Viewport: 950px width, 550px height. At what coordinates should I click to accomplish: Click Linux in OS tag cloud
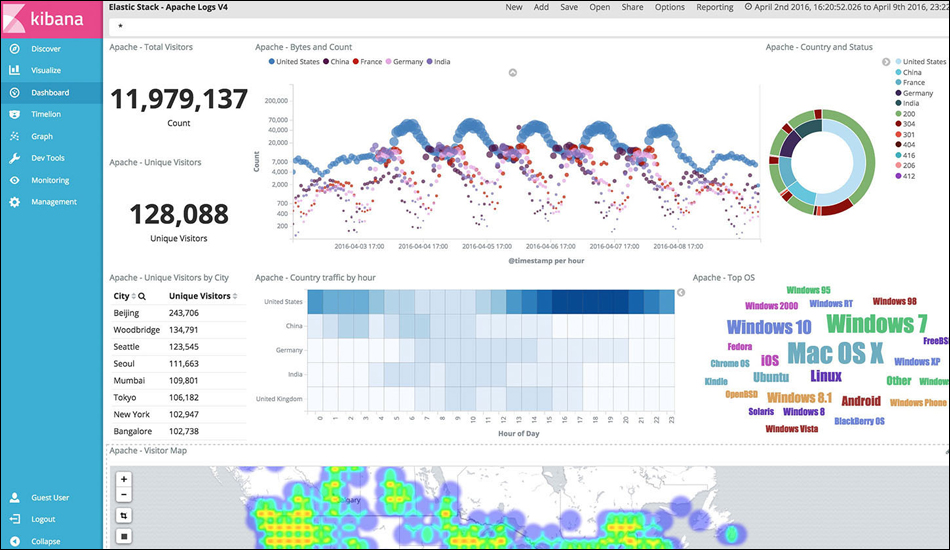point(826,376)
